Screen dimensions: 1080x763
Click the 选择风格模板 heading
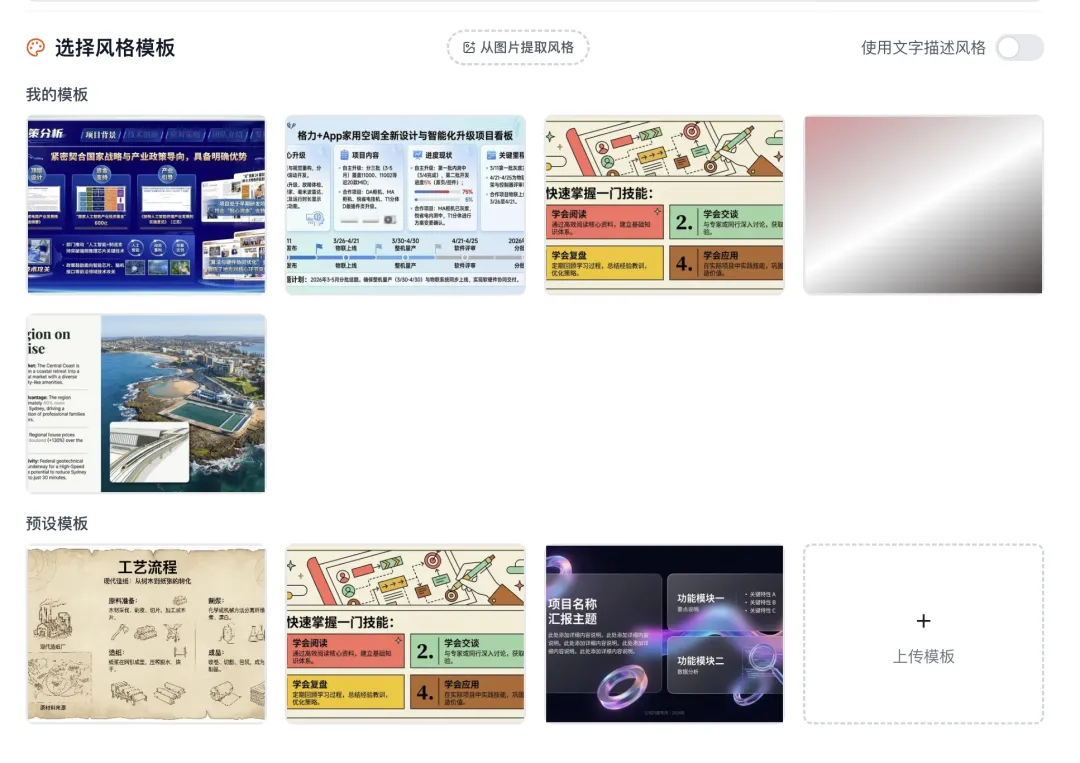point(115,48)
